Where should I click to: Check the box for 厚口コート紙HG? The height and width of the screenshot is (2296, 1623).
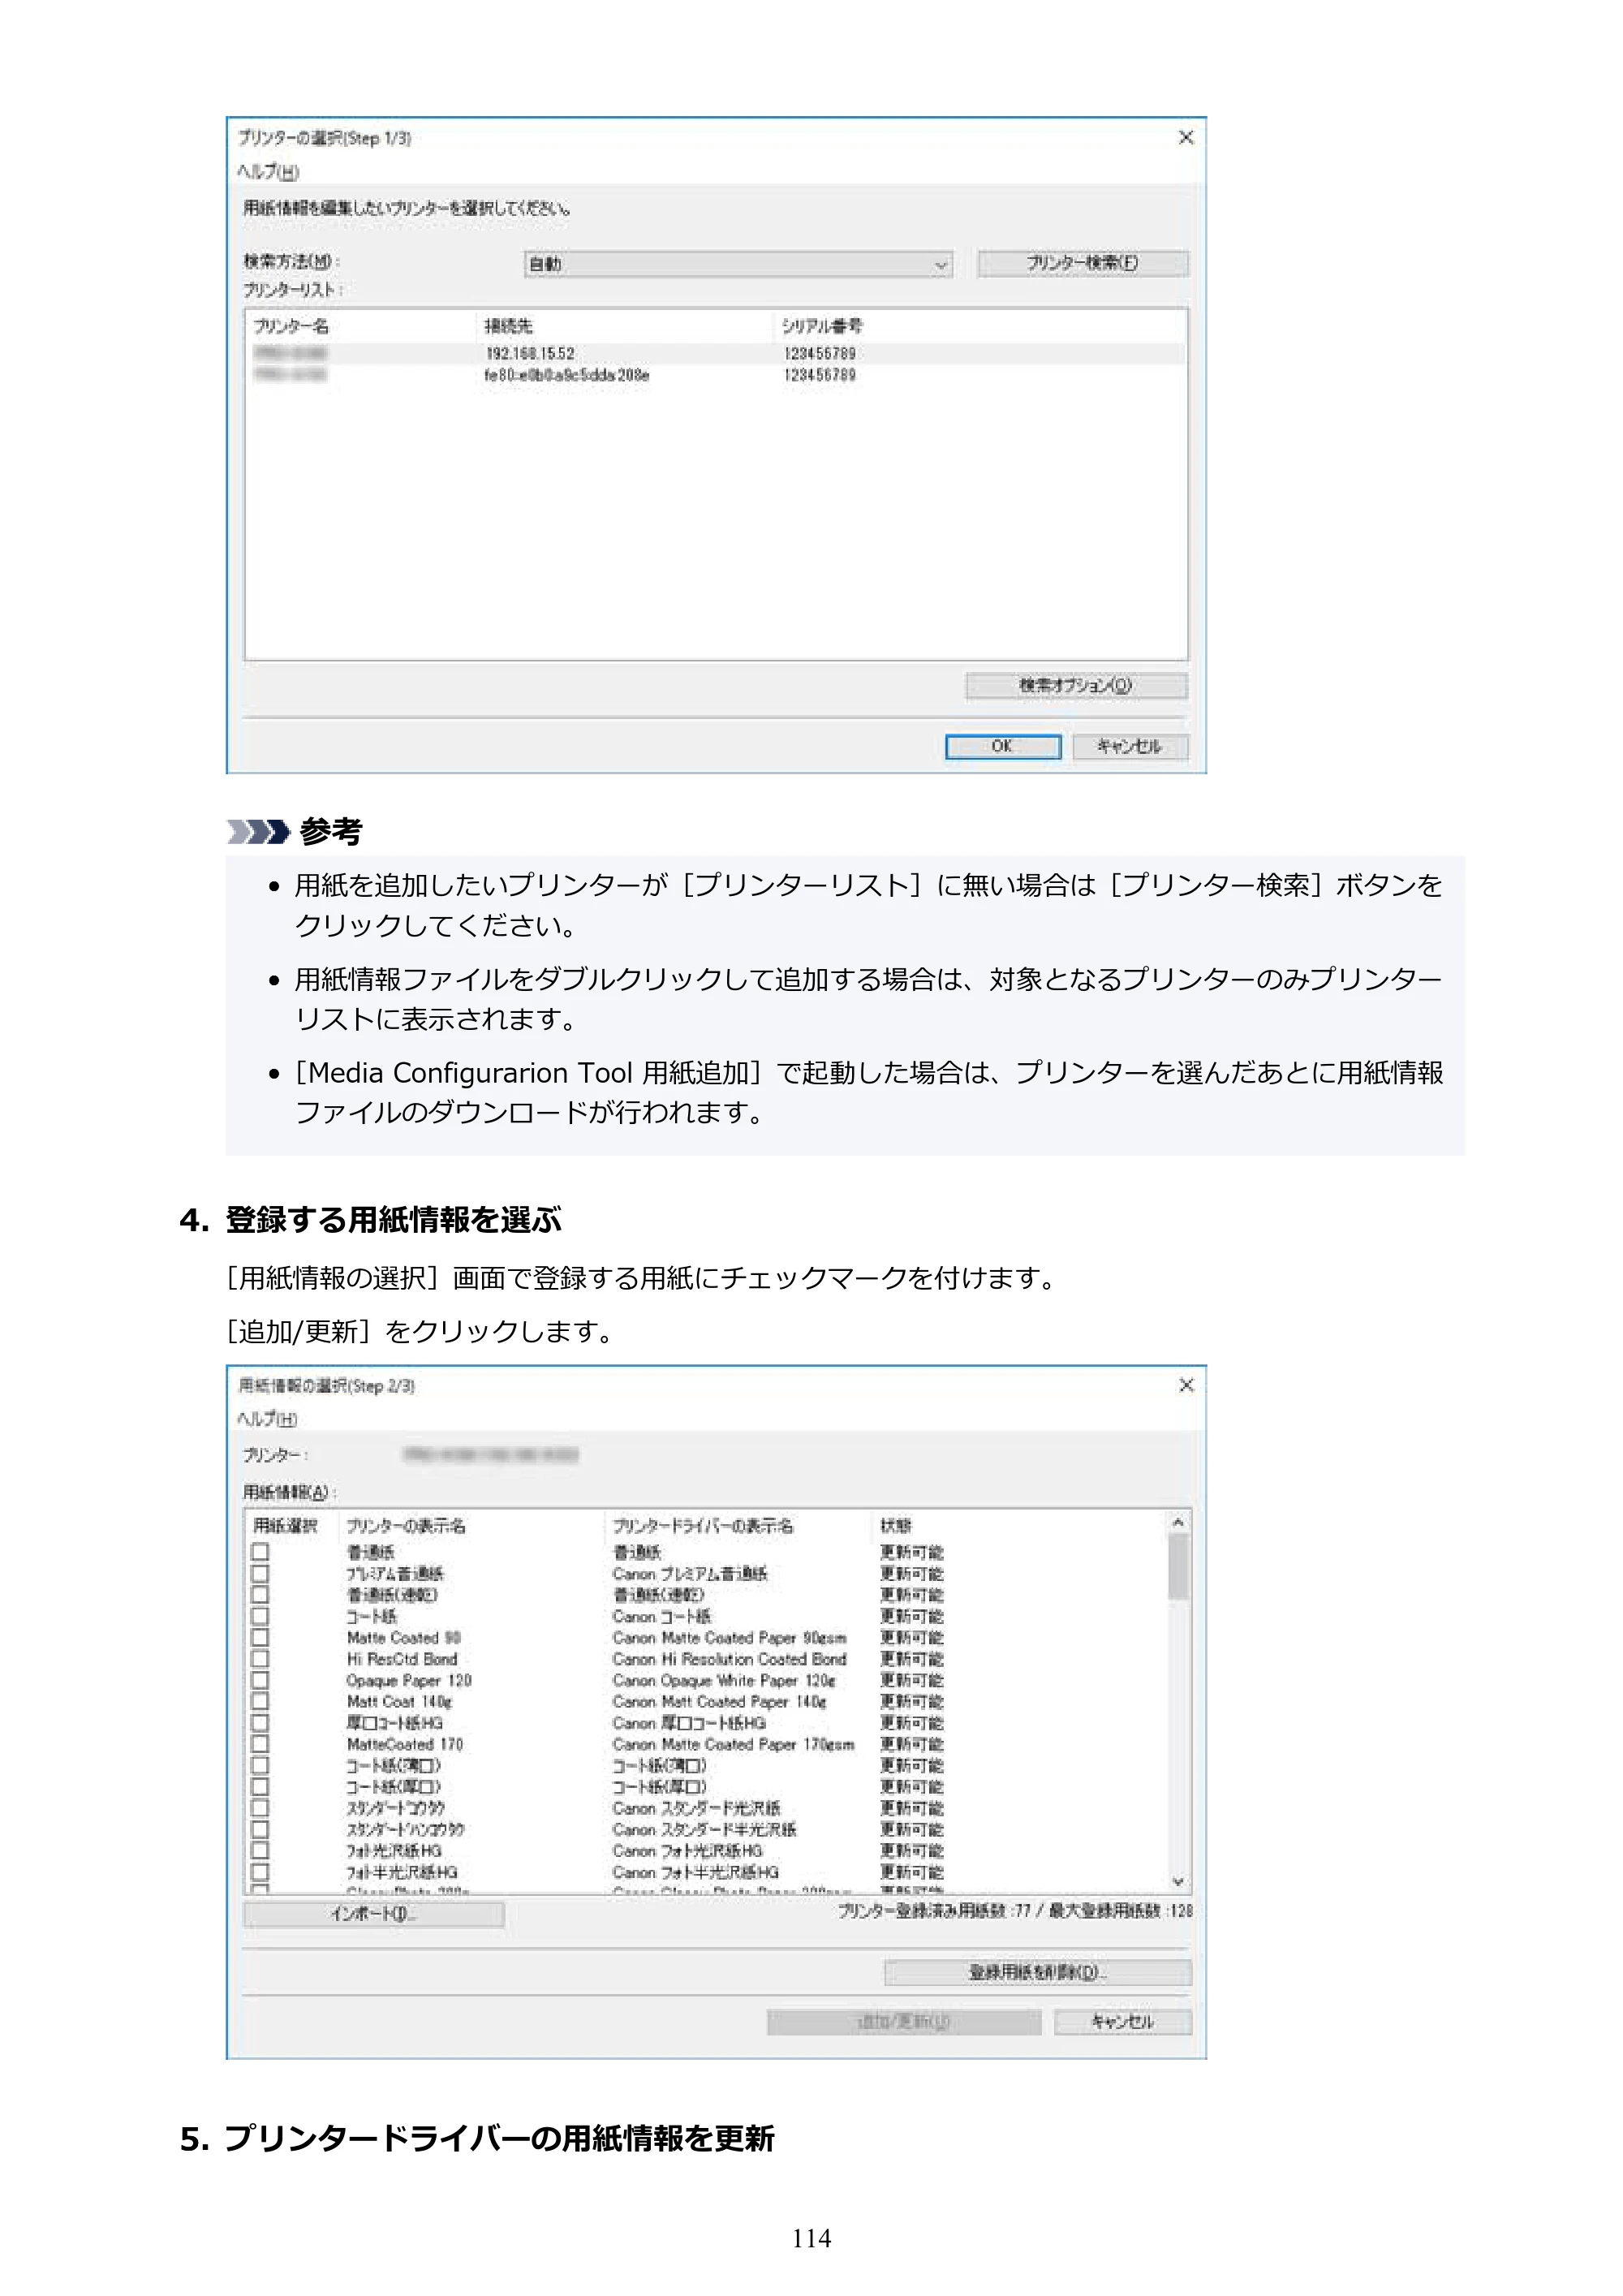(260, 1722)
